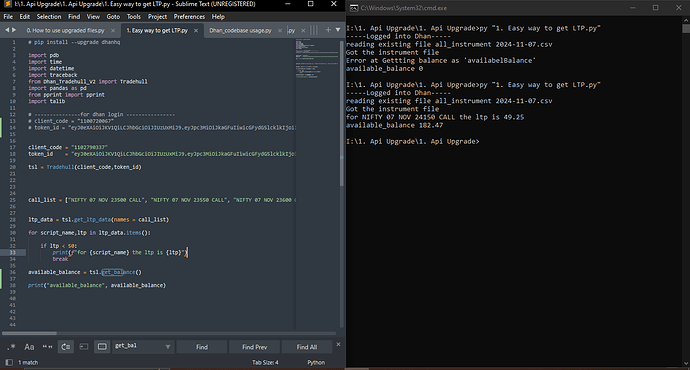Click the Sublime Text app icon in title bar
Image resolution: width=690 pixels, height=370 pixels.
[x=7, y=4]
